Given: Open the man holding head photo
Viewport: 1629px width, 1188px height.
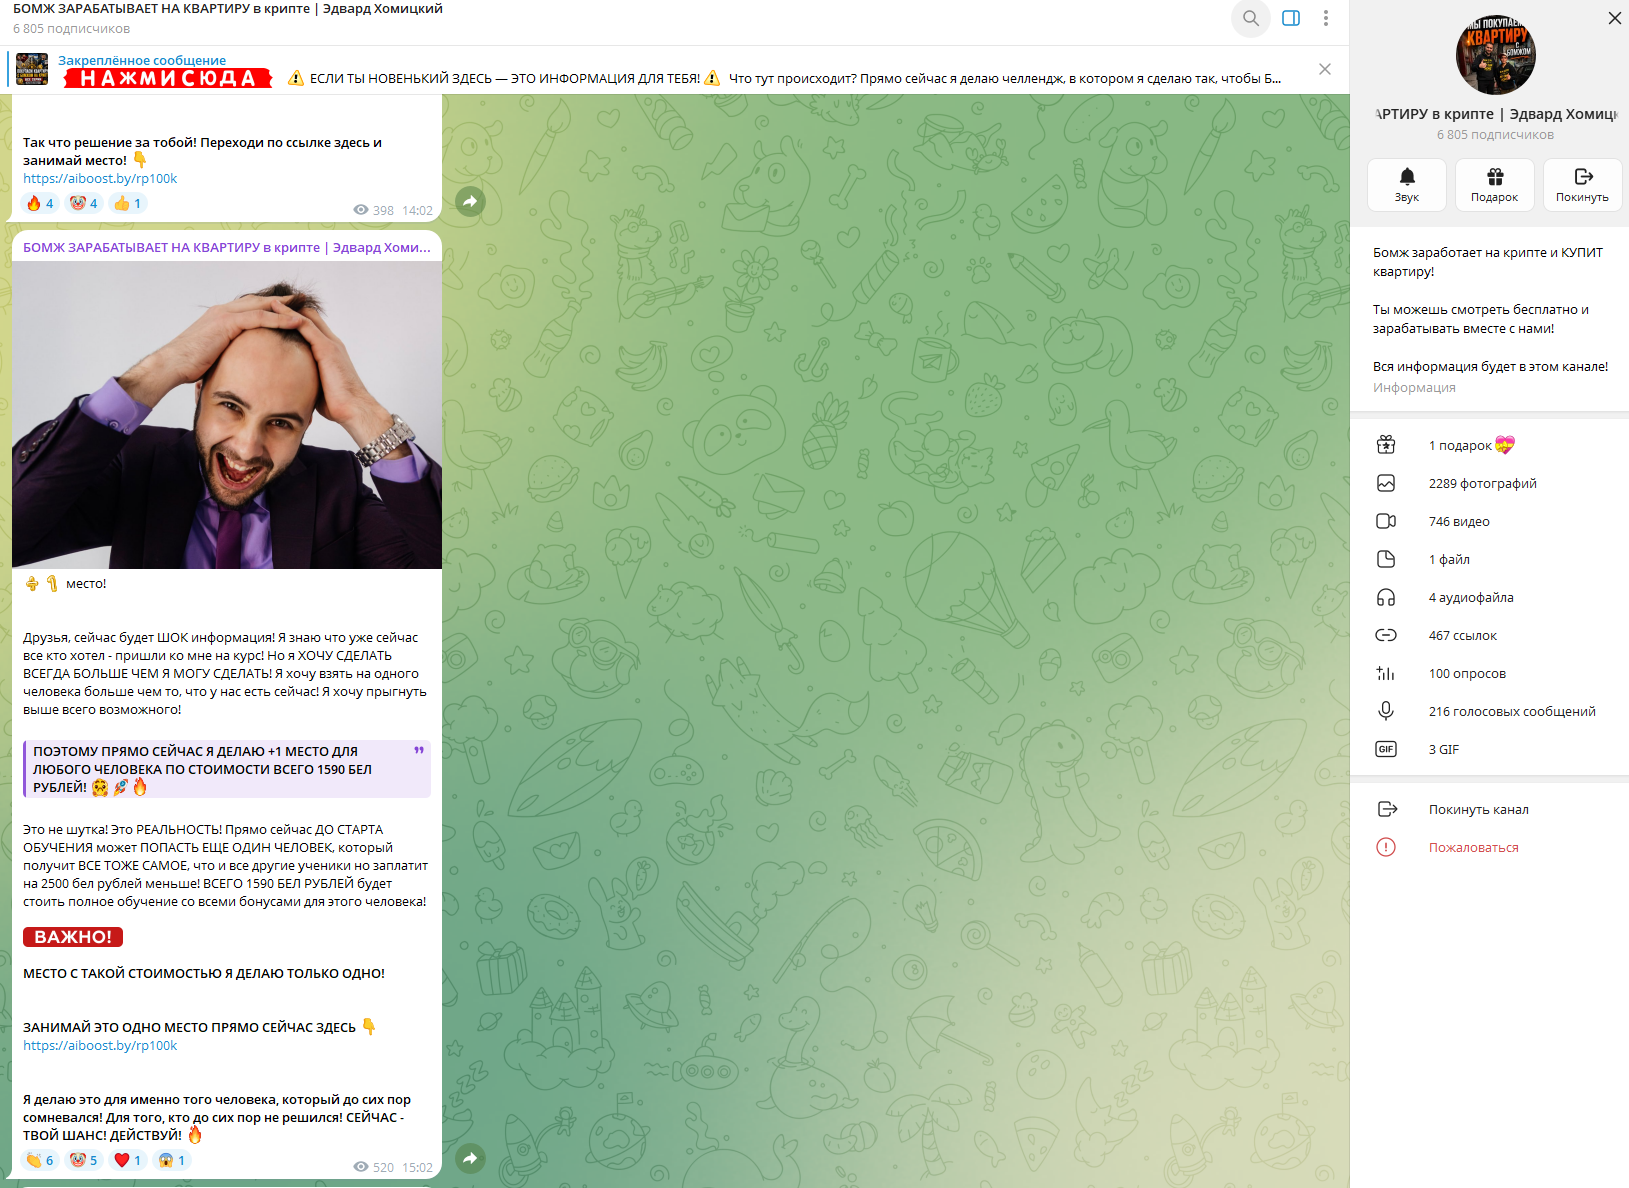Looking at the screenshot, I should pos(227,415).
